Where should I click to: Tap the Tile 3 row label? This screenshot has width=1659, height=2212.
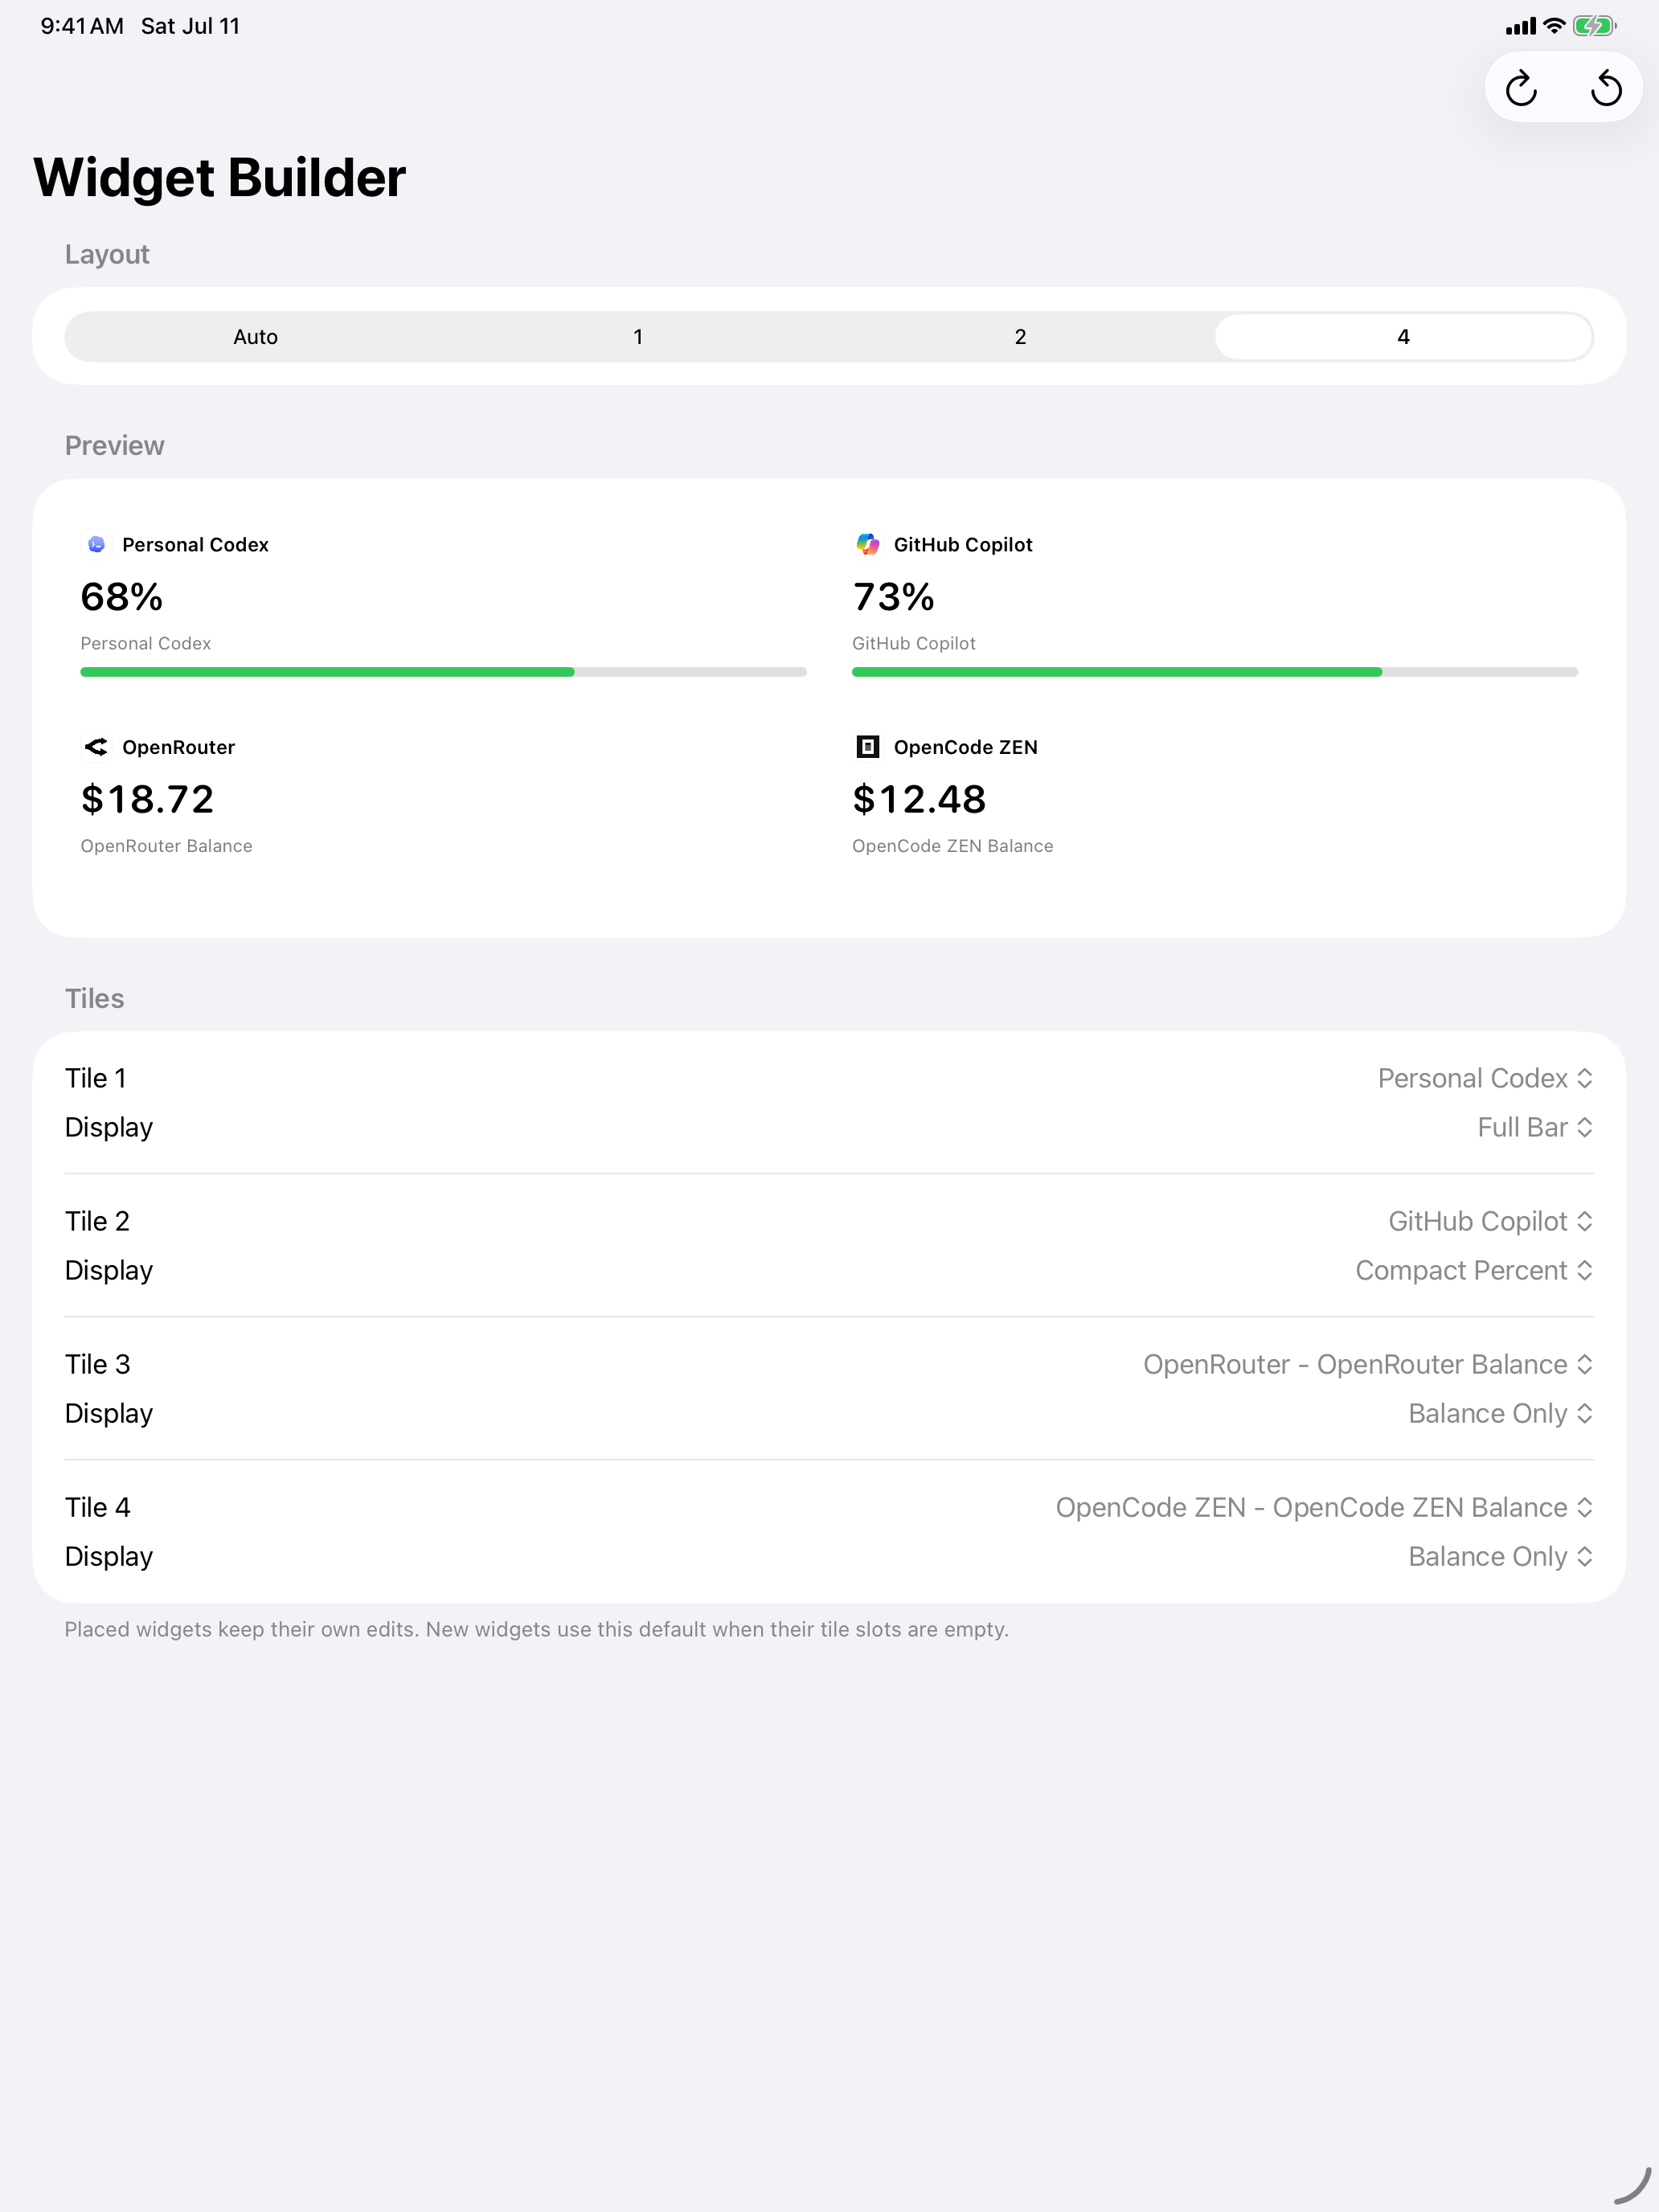click(x=97, y=1364)
